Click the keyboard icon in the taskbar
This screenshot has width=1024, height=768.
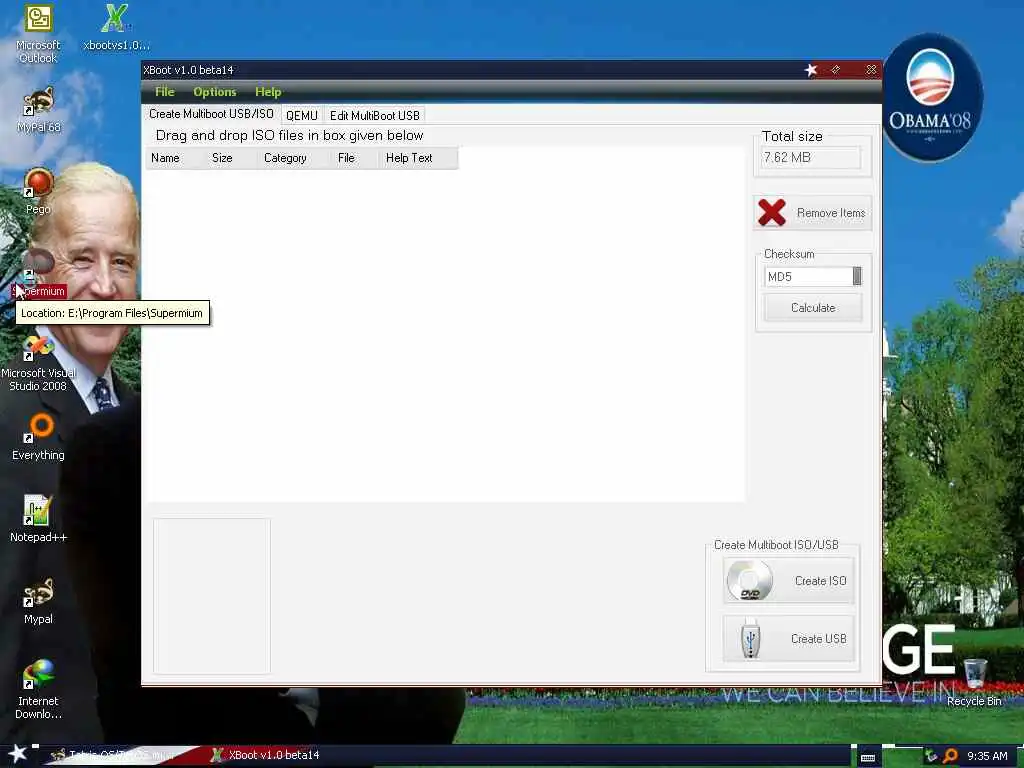tap(868, 758)
